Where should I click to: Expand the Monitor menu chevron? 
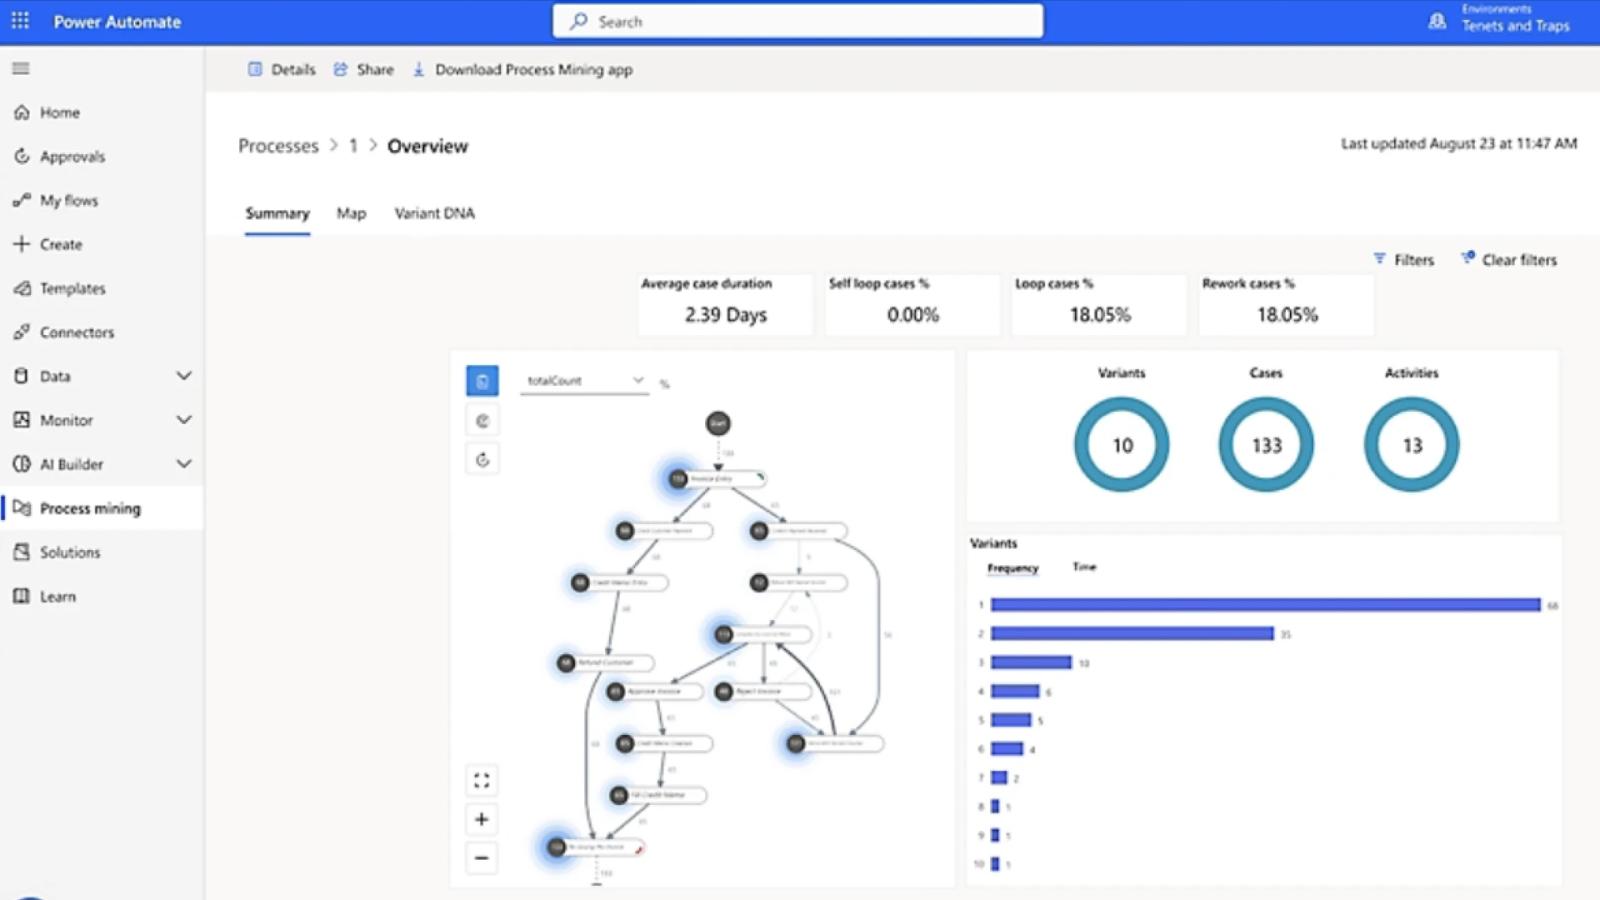184,420
